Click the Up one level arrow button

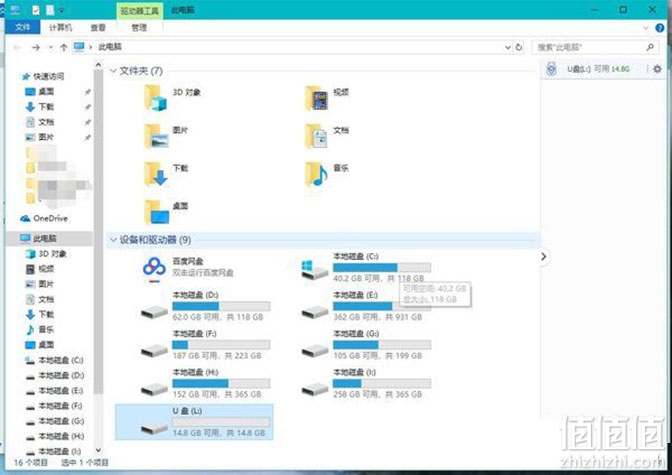[x=64, y=47]
